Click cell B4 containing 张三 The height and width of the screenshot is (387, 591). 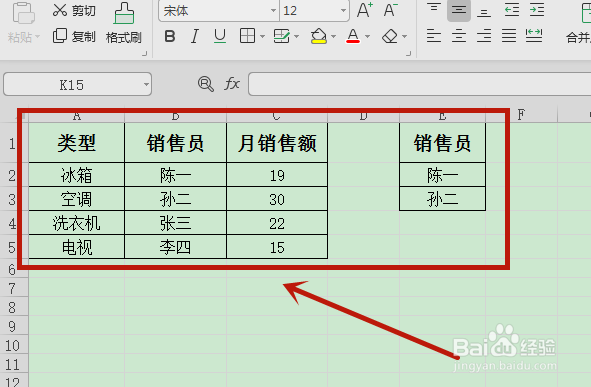click(175, 223)
